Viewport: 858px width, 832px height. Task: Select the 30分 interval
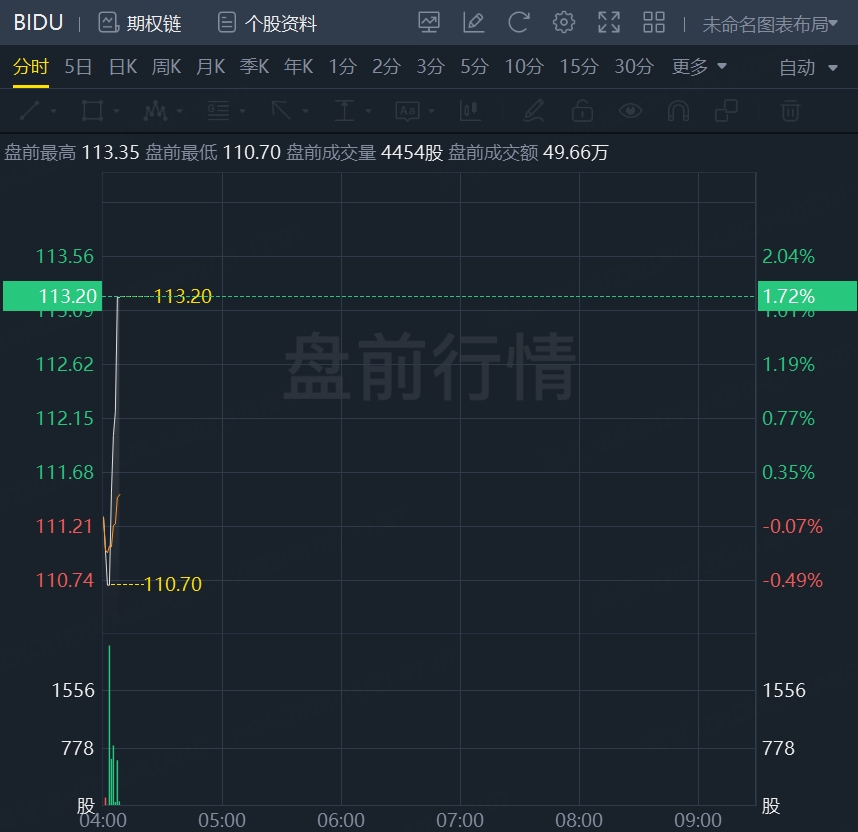(x=634, y=67)
